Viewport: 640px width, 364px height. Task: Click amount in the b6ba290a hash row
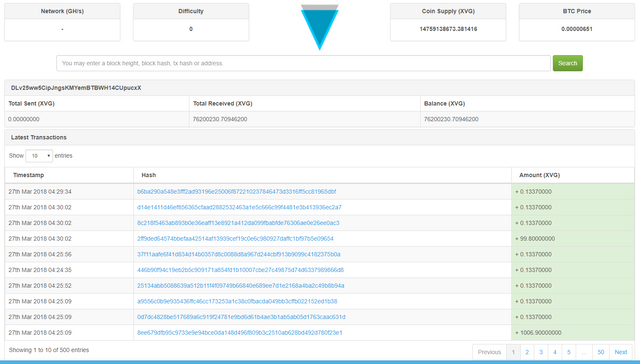tap(533, 191)
